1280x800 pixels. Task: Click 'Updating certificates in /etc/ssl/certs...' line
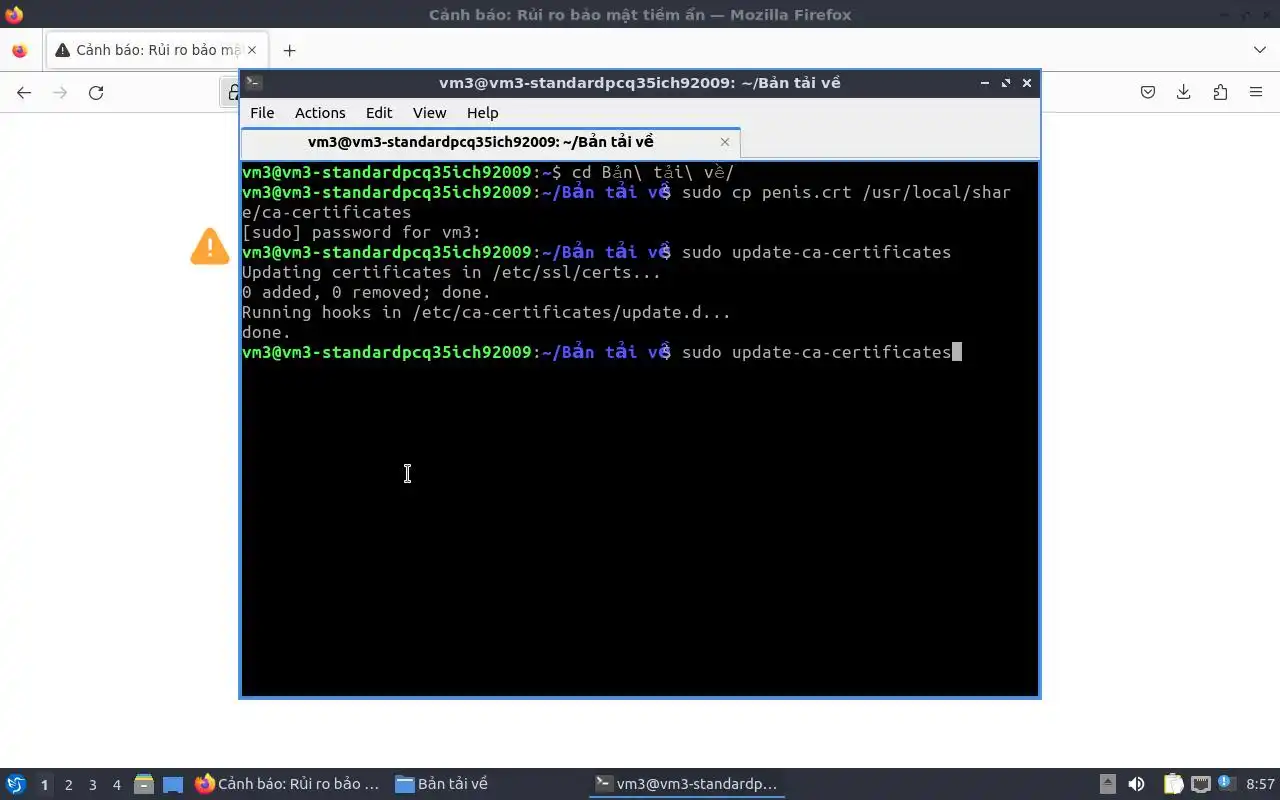[x=451, y=272]
